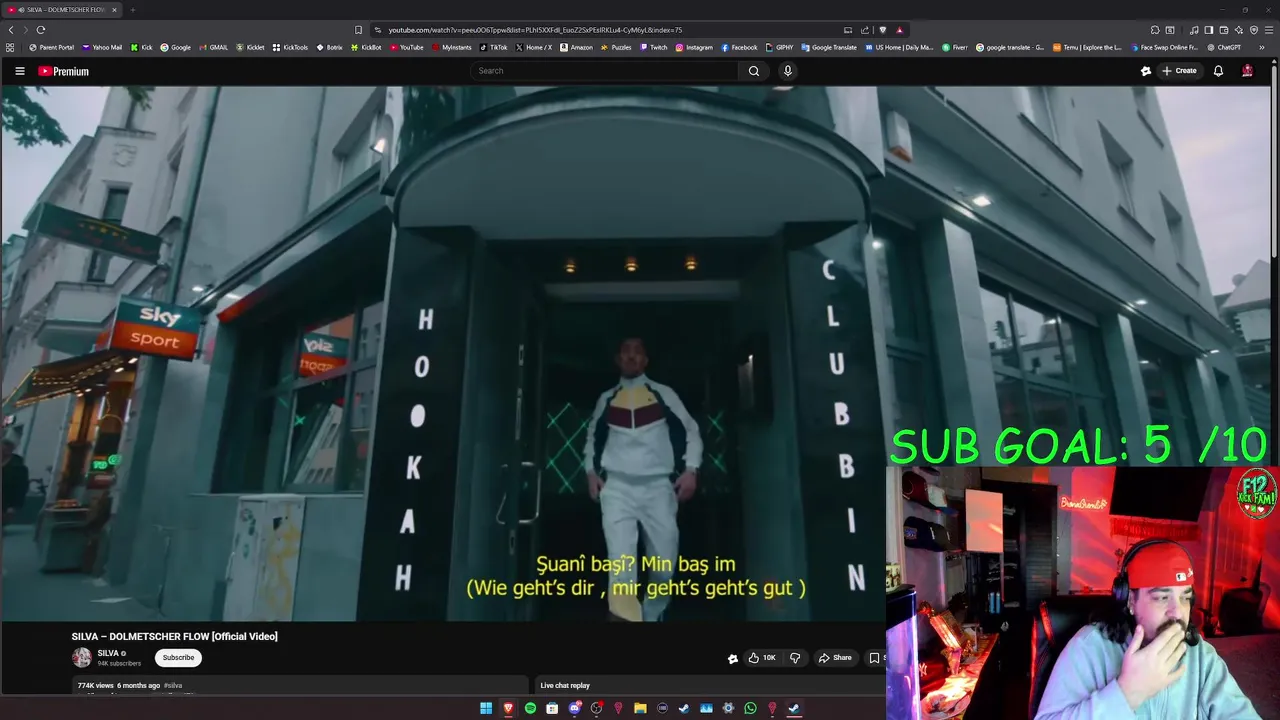1280x720 pixels.
Task: Open Twitch bookmark
Action: tap(653, 47)
